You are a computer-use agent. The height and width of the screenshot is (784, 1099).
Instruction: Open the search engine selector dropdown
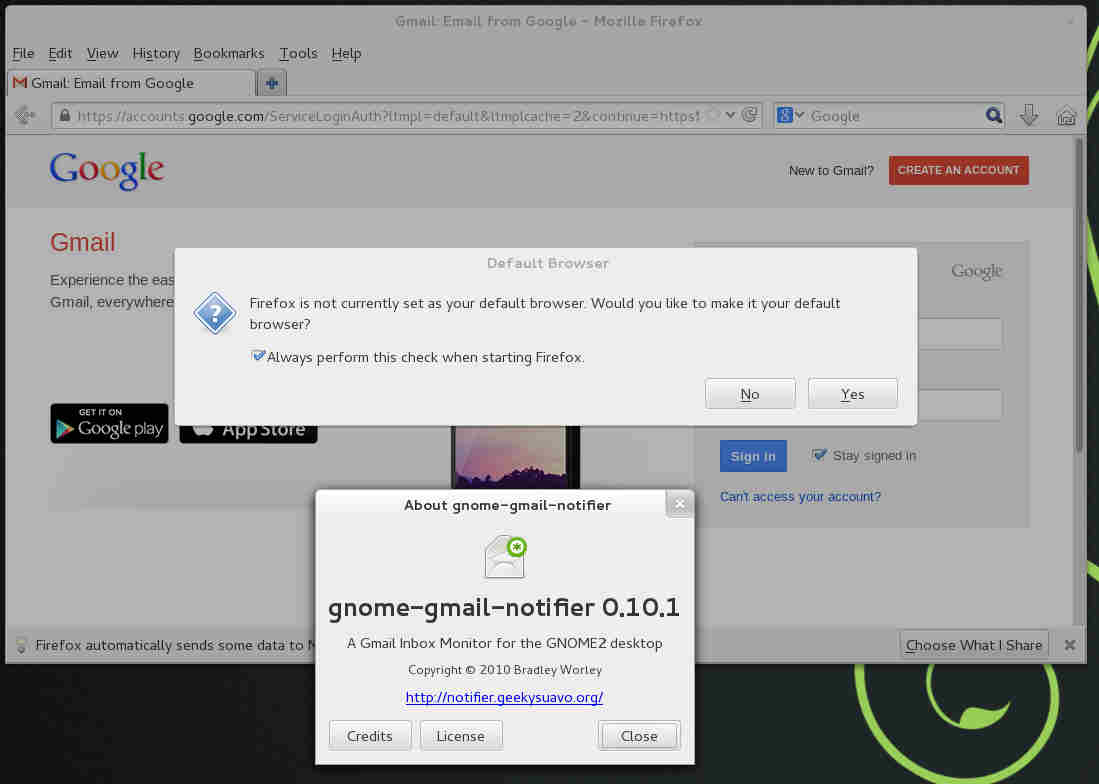[x=791, y=115]
